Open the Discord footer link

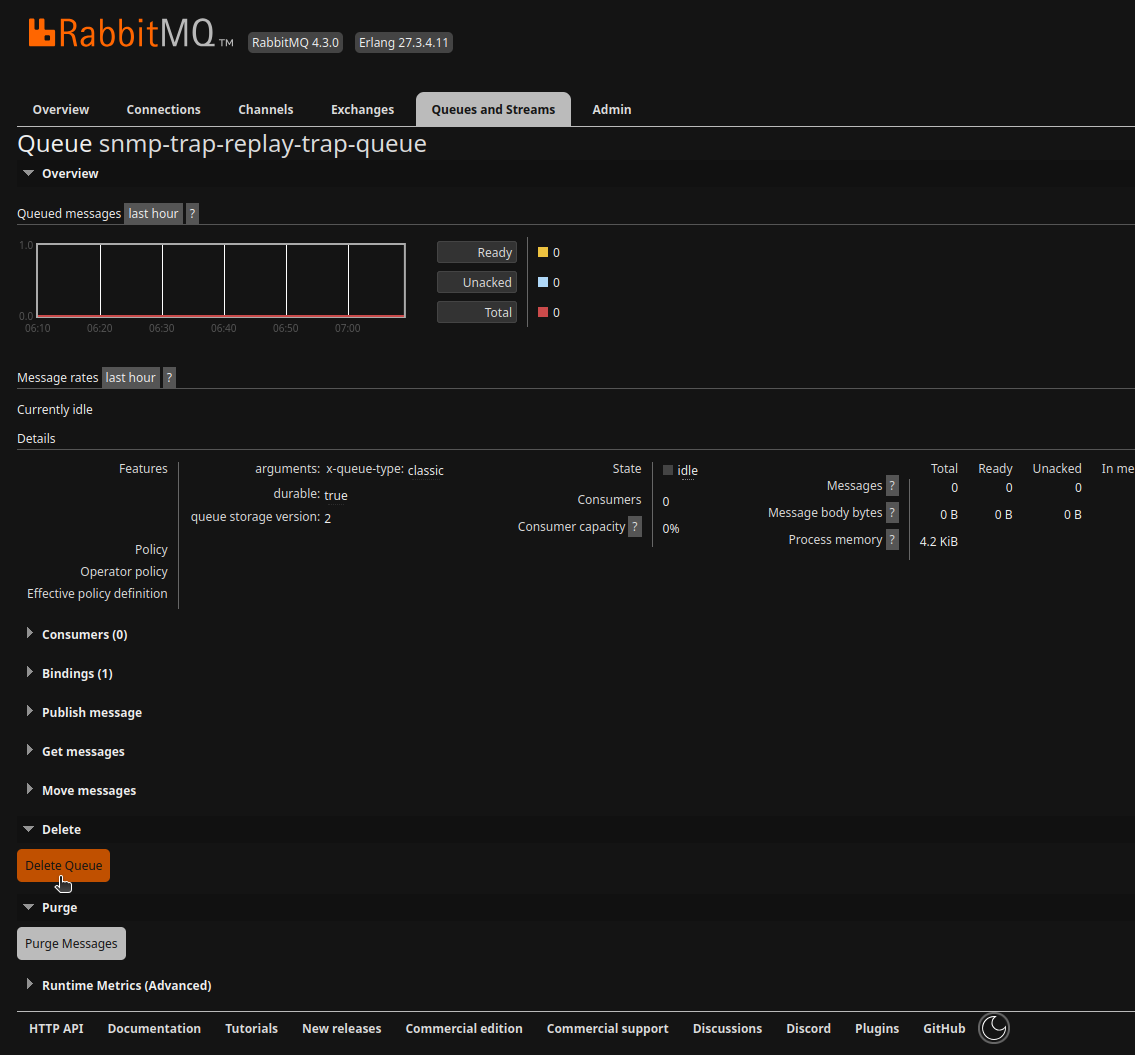[x=809, y=1028]
